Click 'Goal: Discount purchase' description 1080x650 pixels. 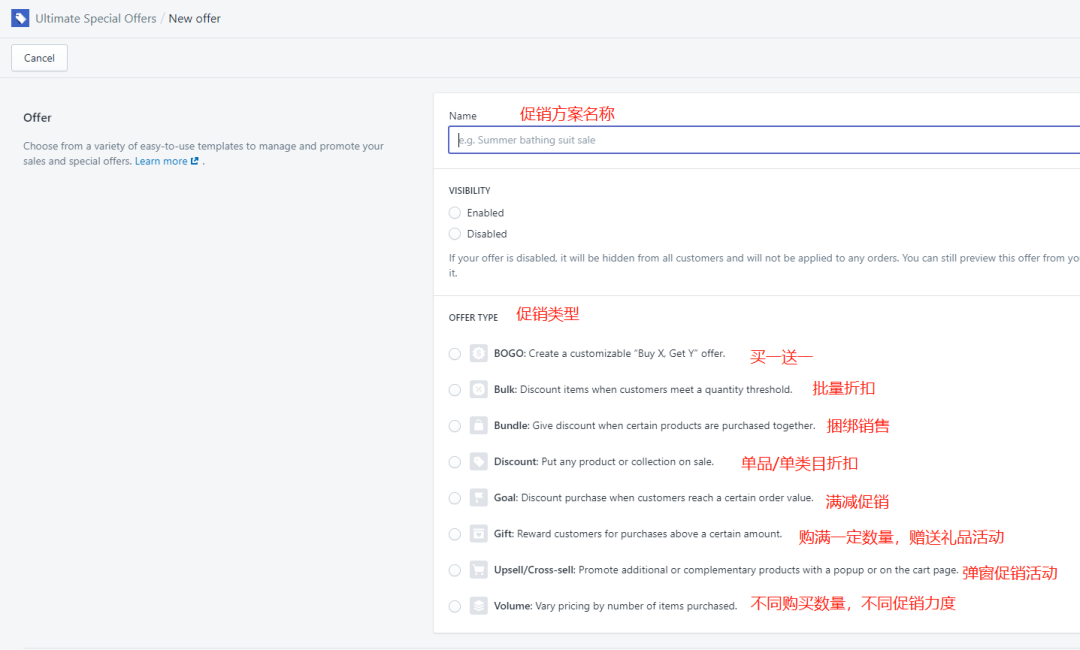[654, 497]
